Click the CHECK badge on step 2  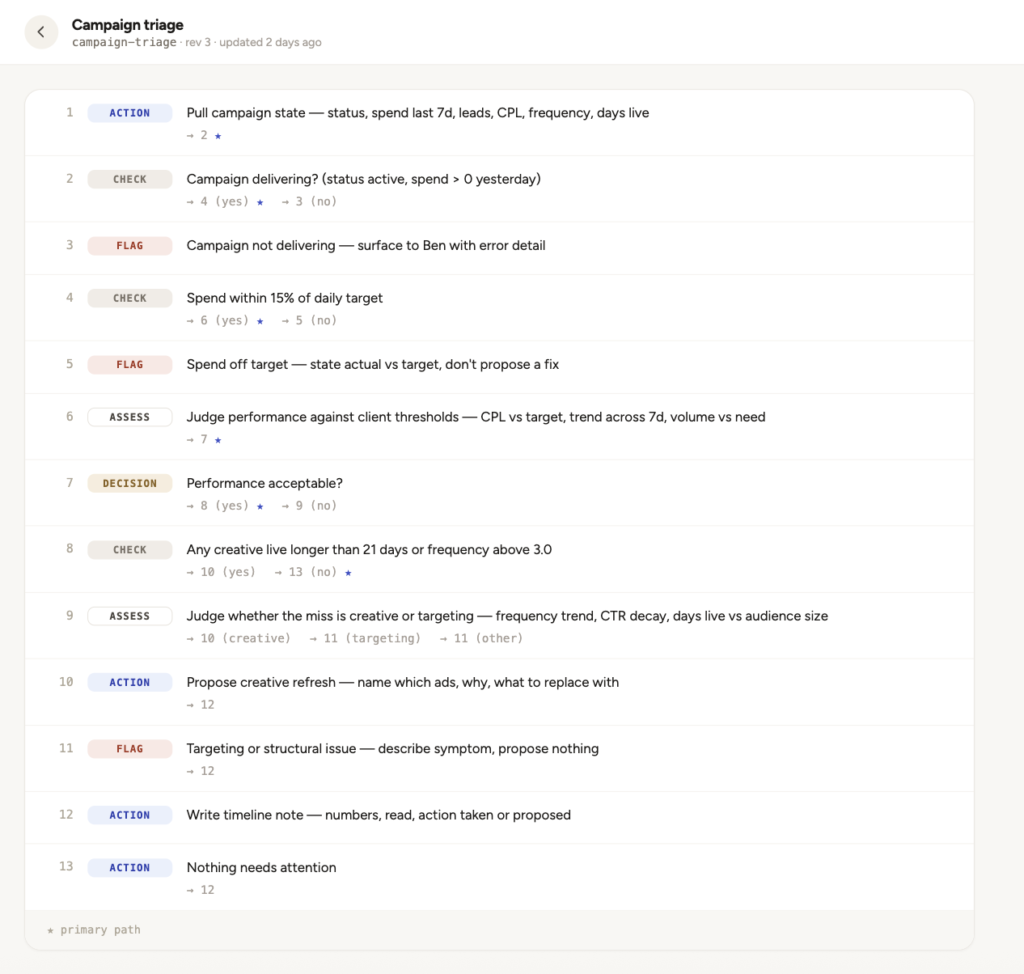[129, 179]
